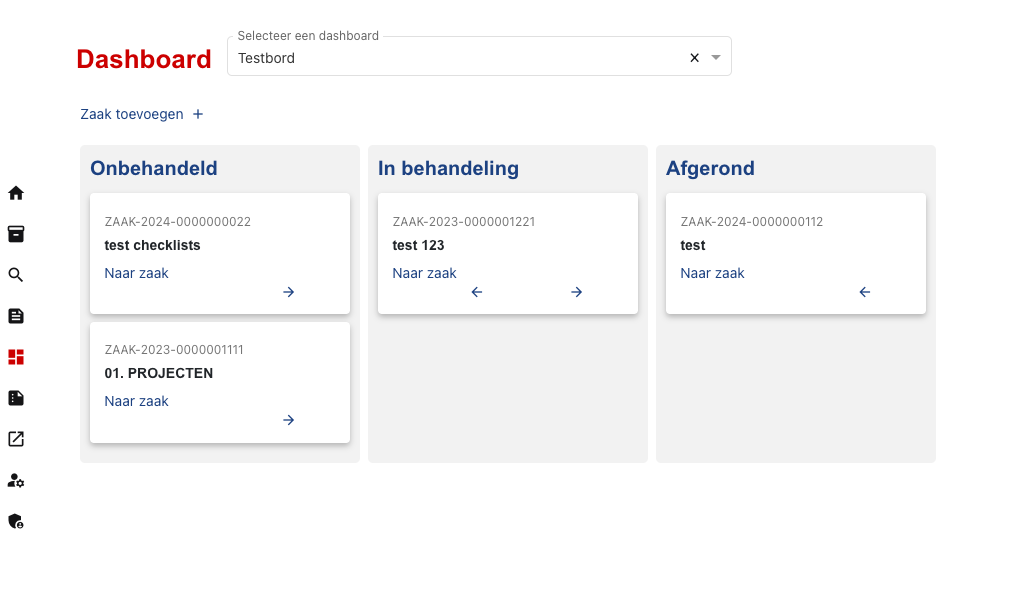The height and width of the screenshot is (616, 1027).
Task: Open Naar zaak for '01. PROJECTEN'
Action: click(136, 401)
